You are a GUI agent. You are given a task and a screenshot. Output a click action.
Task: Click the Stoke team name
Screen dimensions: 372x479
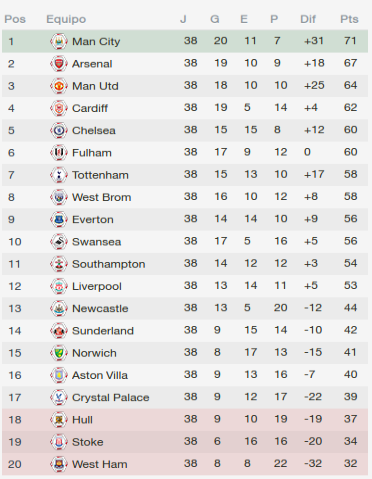(88, 442)
